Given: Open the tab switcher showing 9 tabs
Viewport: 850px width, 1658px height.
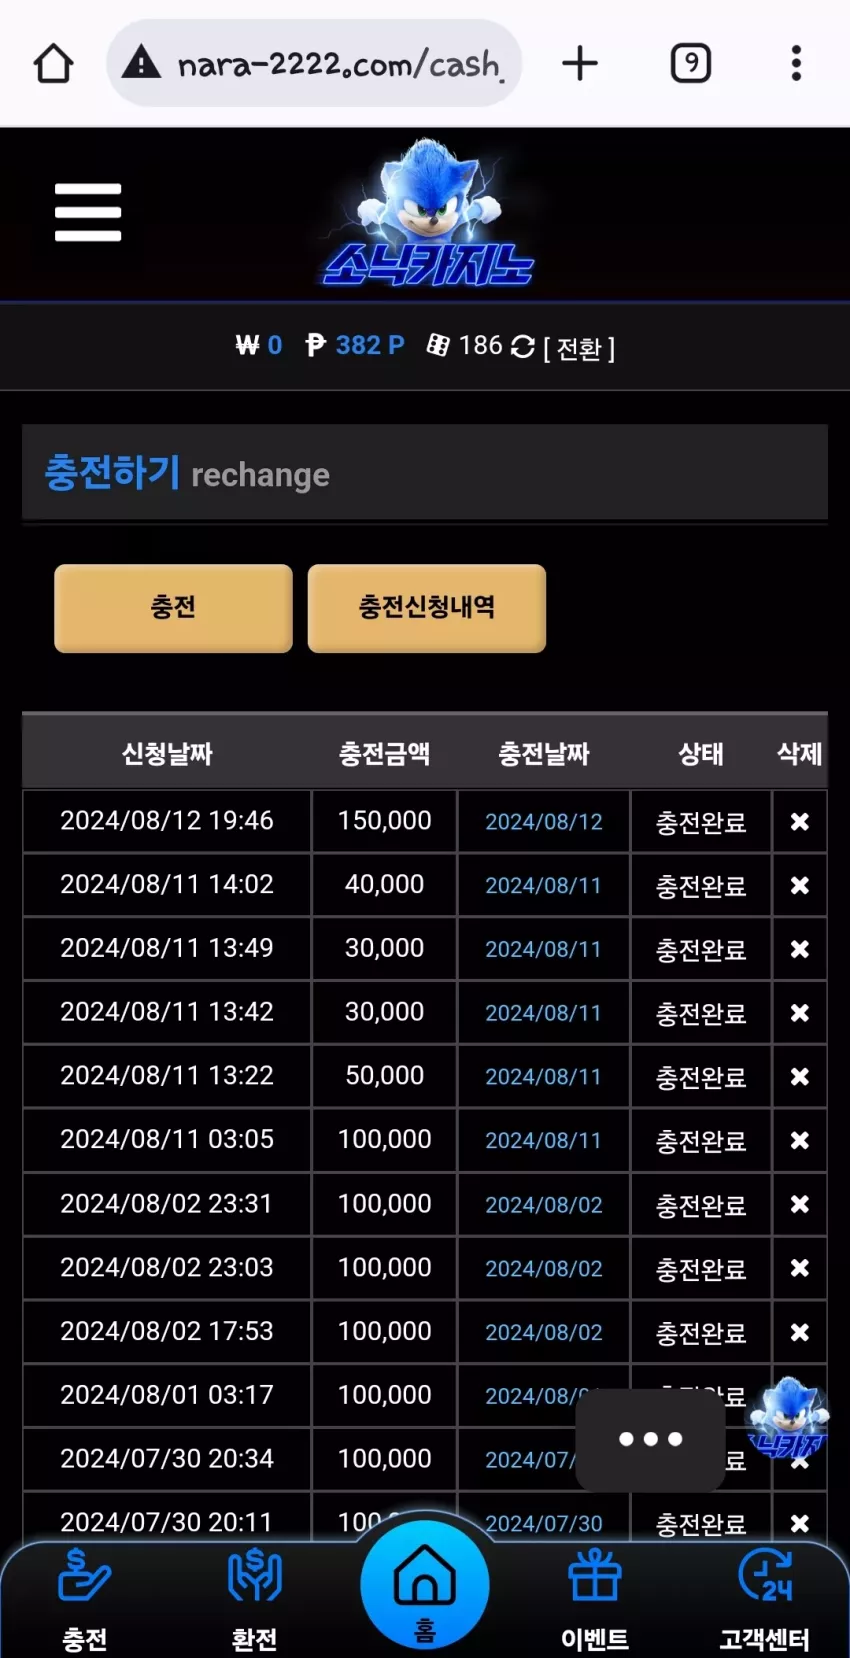Looking at the screenshot, I should pos(690,63).
